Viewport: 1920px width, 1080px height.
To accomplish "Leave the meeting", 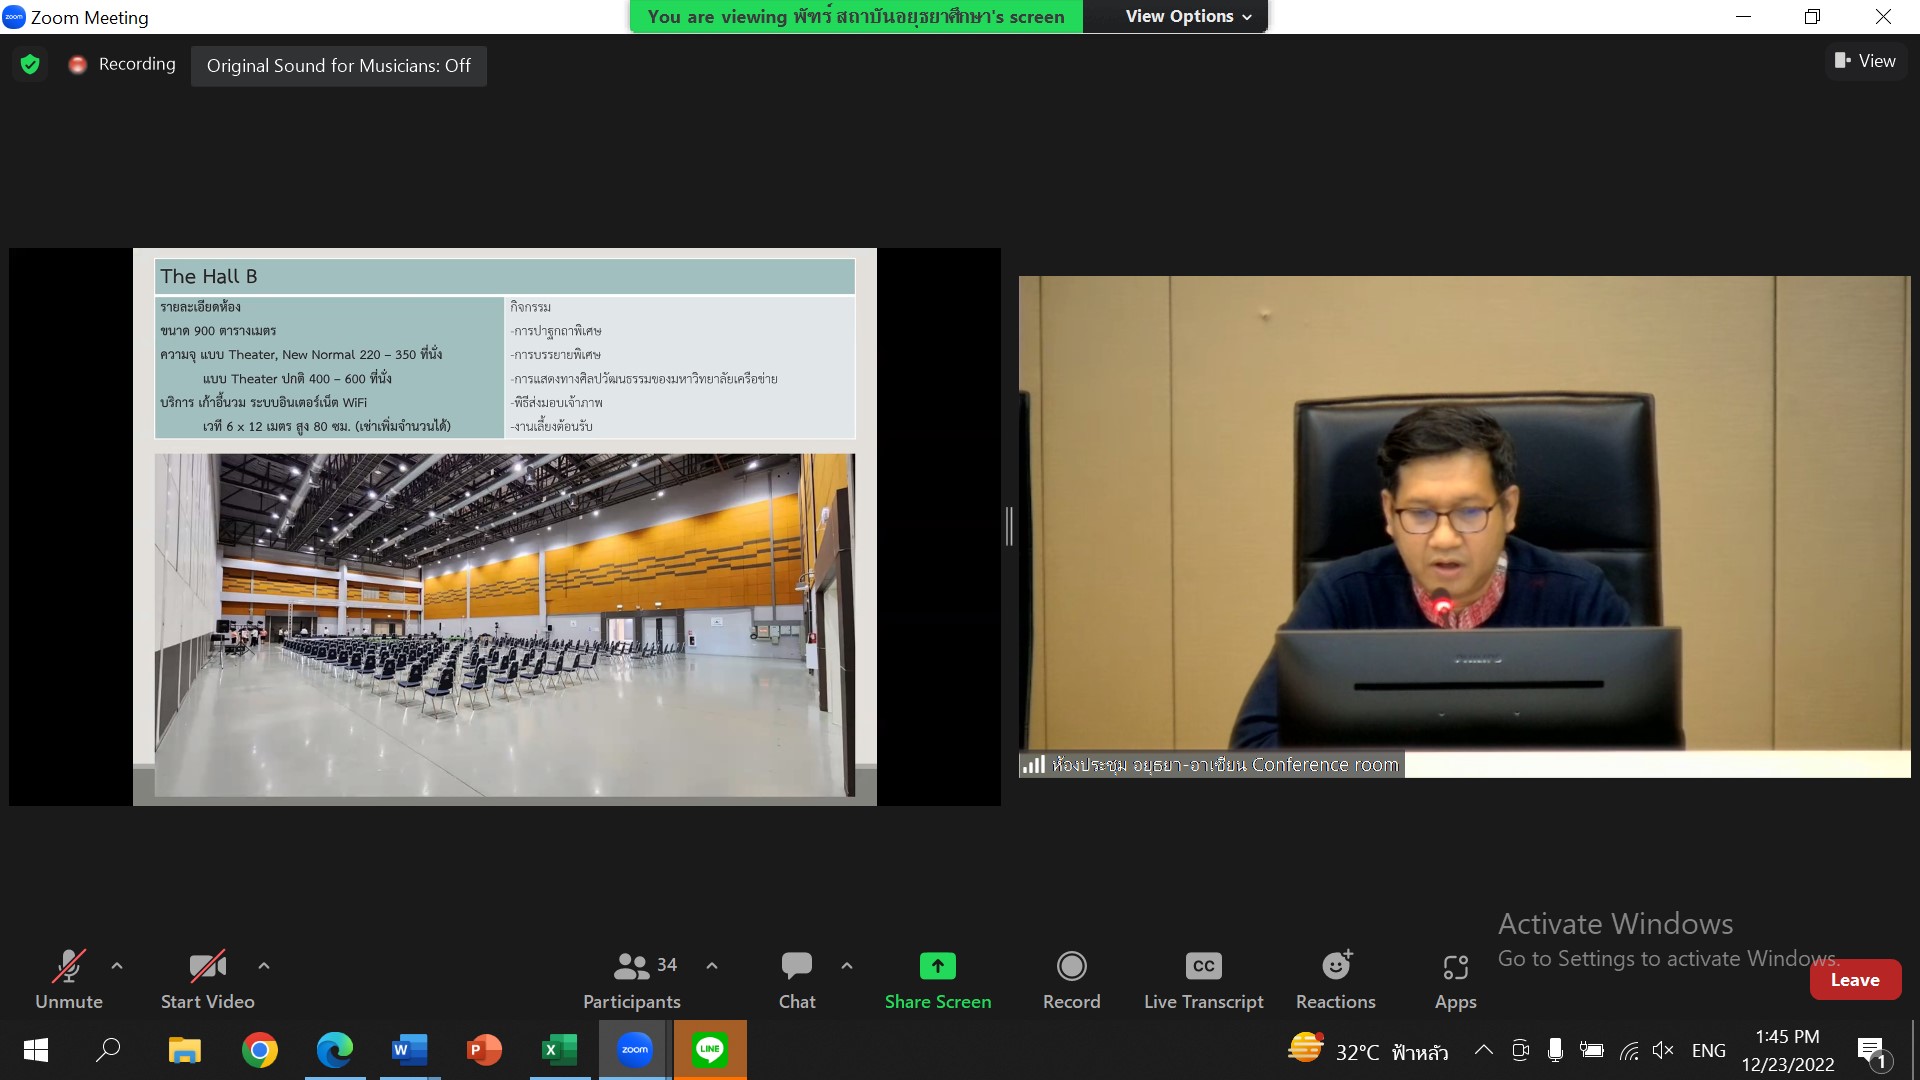I will pyautogui.click(x=1855, y=980).
